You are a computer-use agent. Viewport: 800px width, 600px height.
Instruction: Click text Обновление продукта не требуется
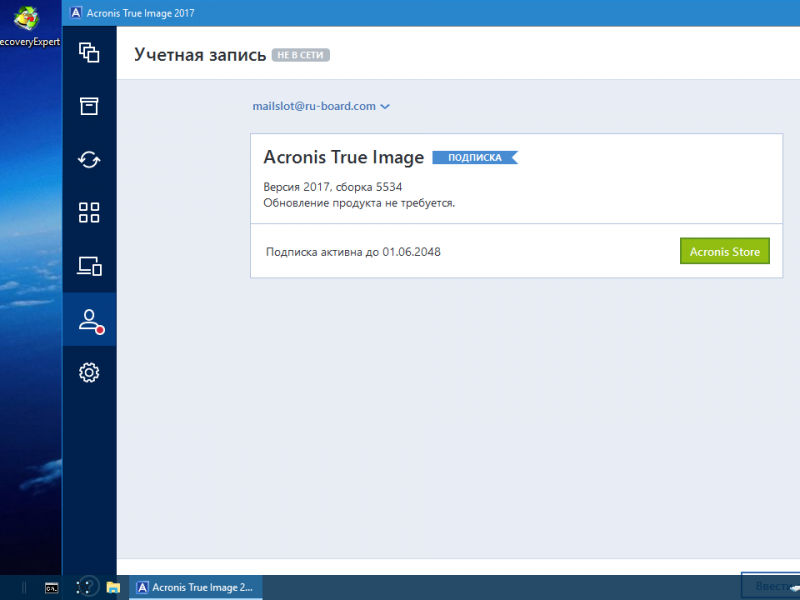click(x=359, y=203)
